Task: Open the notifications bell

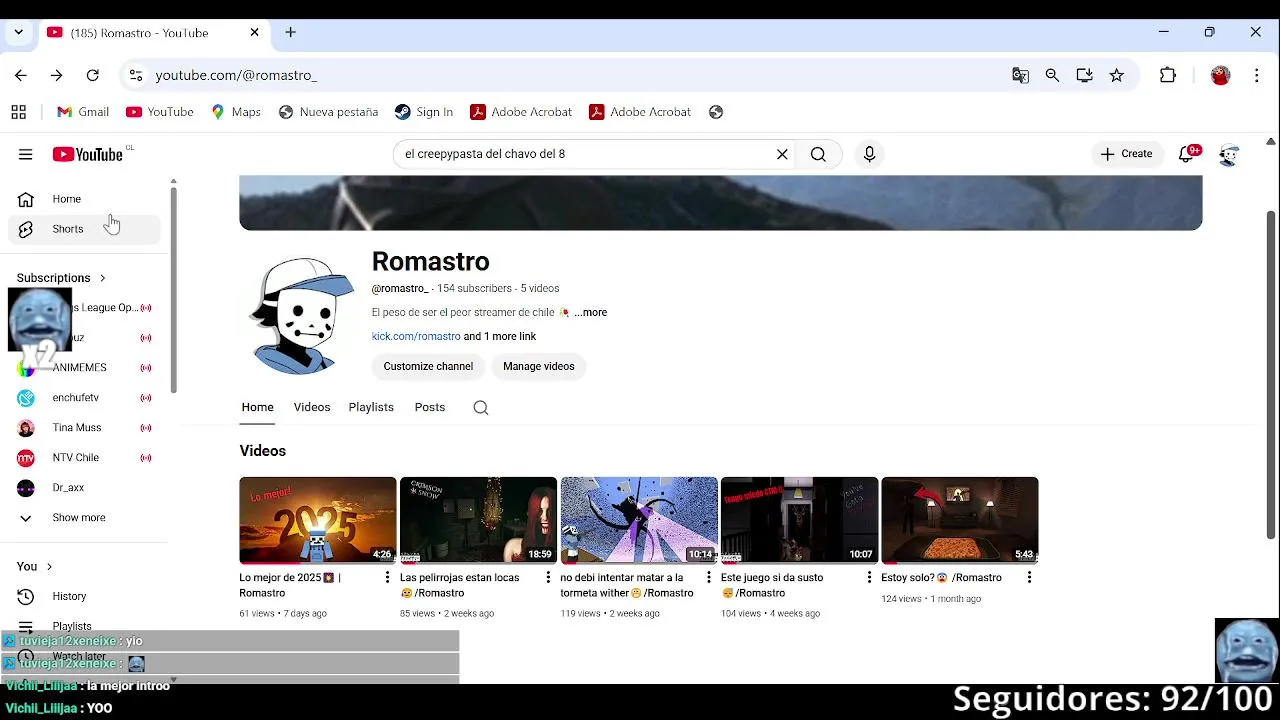Action: coord(1187,154)
